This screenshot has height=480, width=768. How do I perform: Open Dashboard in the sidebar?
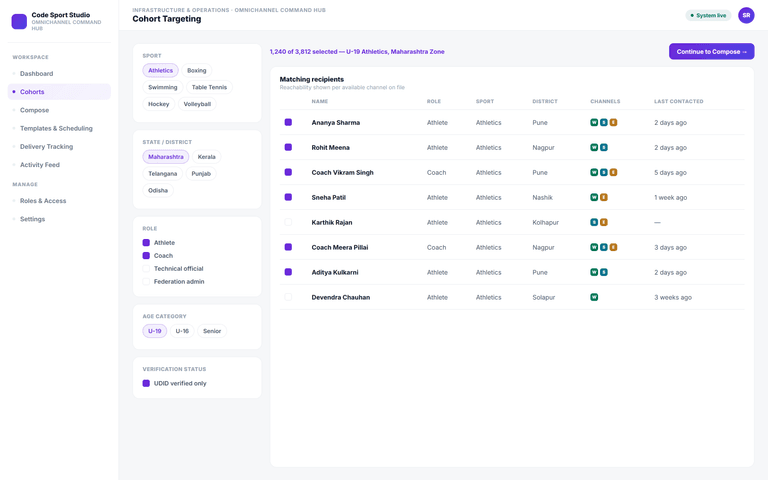(x=59, y=73)
